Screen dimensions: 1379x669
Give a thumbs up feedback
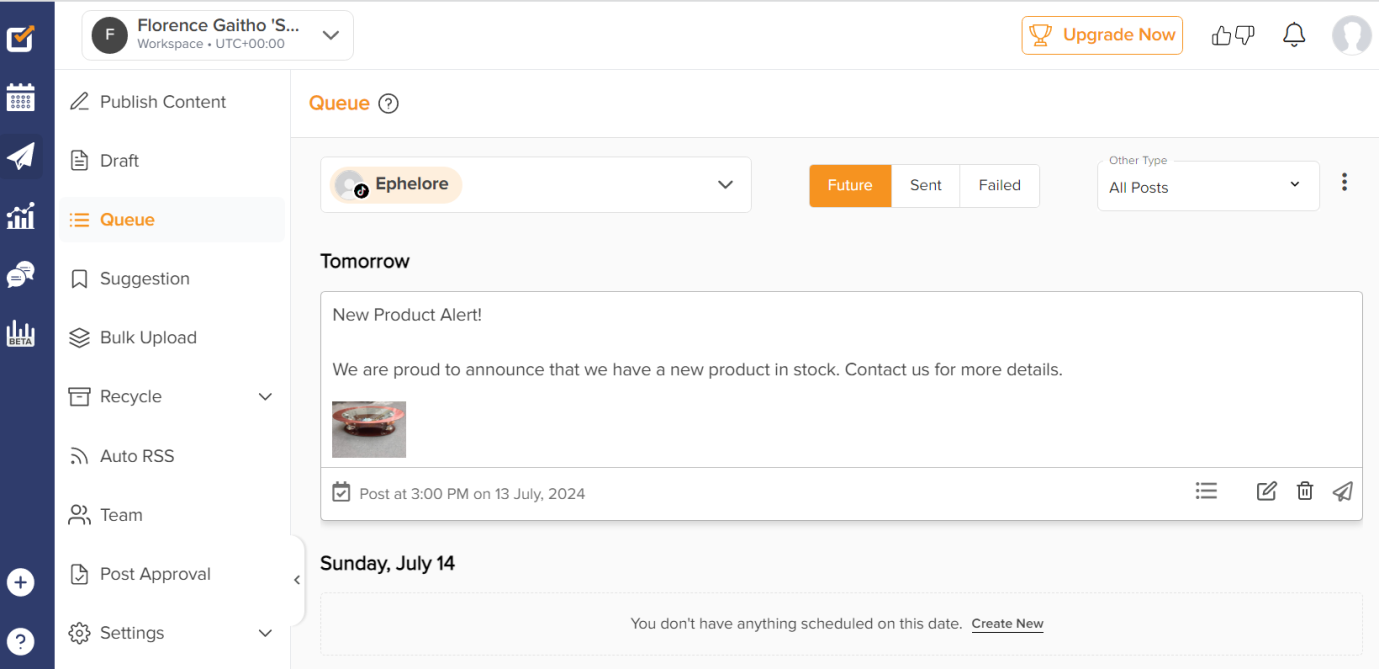coord(1221,34)
